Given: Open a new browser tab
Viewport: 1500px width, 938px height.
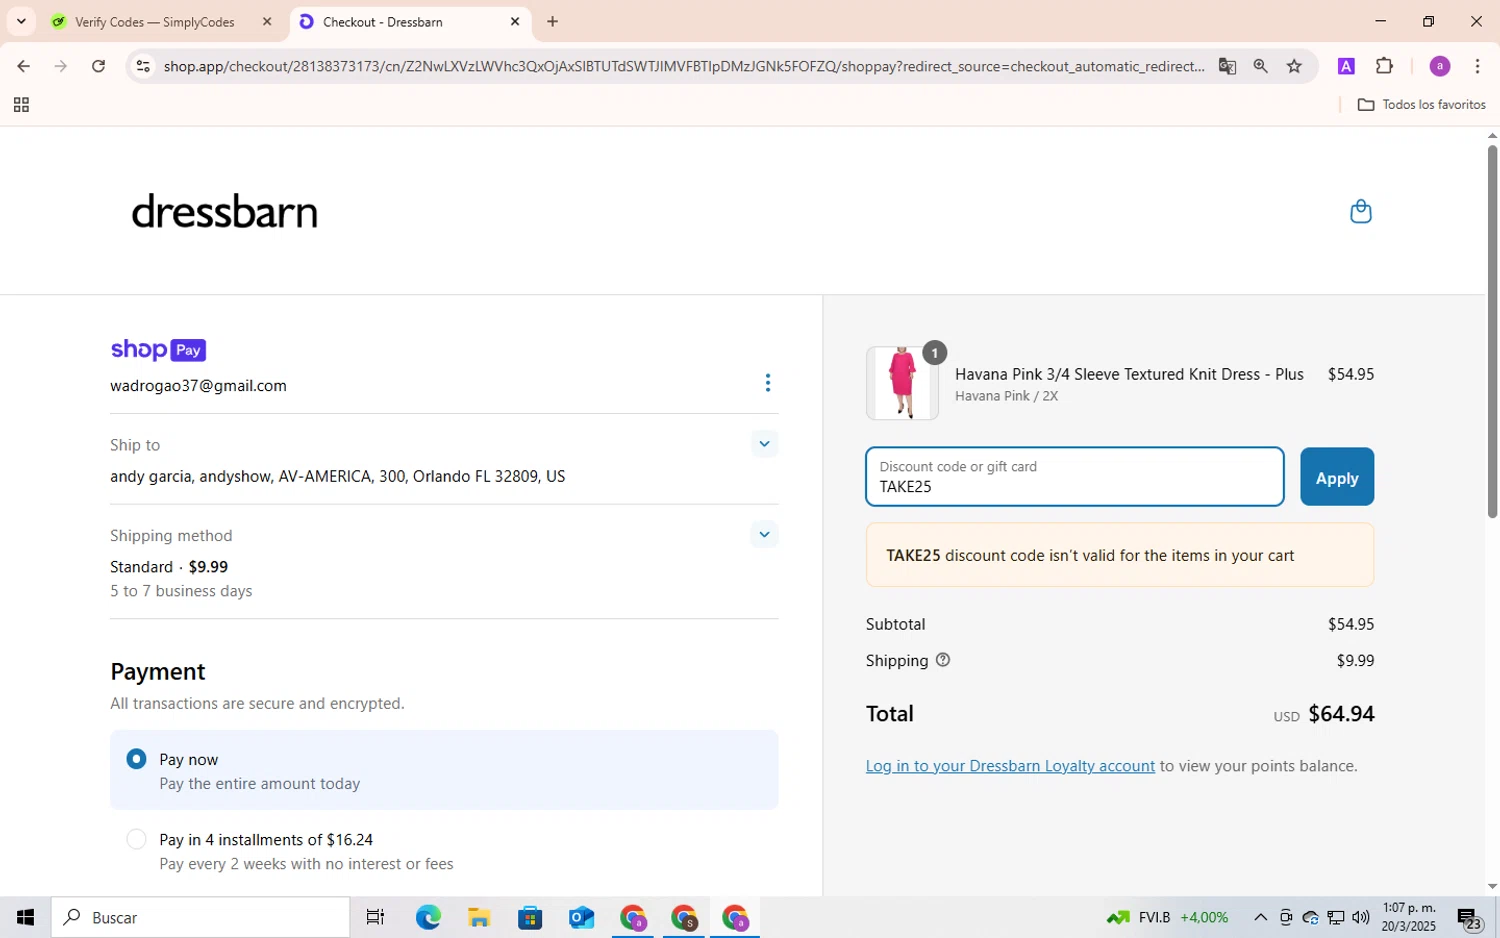Looking at the screenshot, I should click(552, 21).
